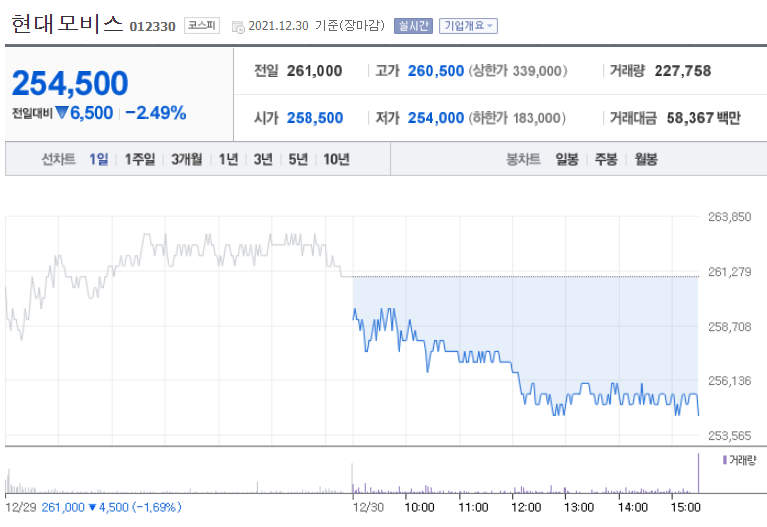The image size is (767, 527).
Task: Click the 15:00 time axis label
Action: click(x=685, y=507)
